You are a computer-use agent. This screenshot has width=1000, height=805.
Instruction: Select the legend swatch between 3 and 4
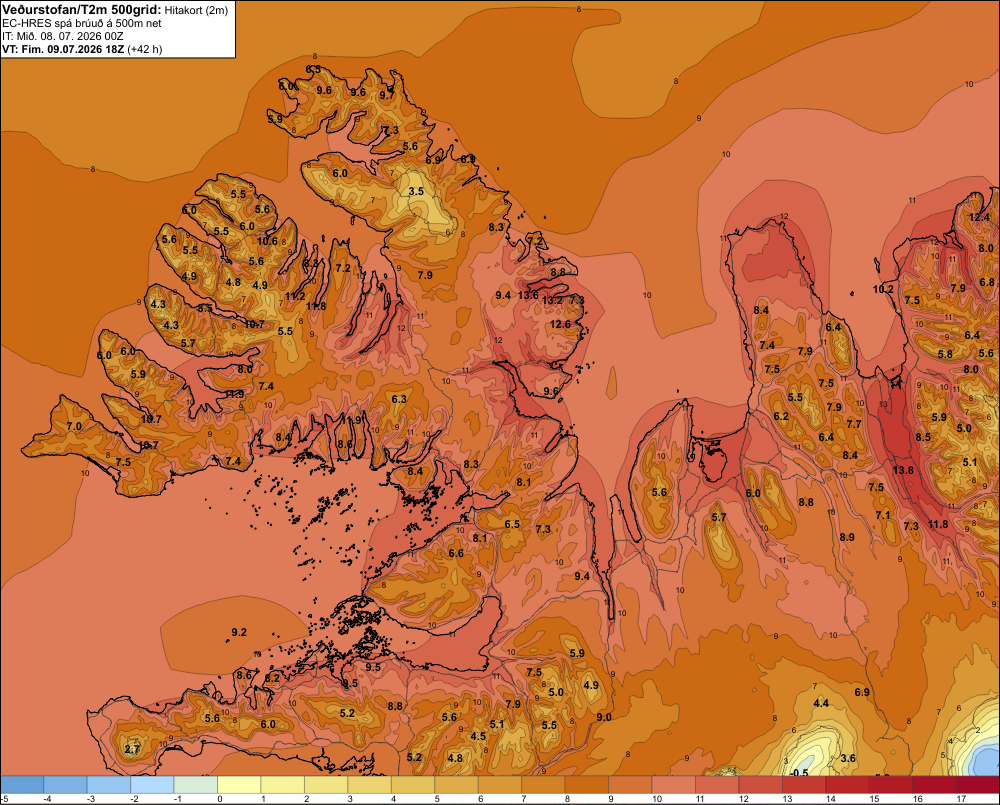tap(369, 785)
